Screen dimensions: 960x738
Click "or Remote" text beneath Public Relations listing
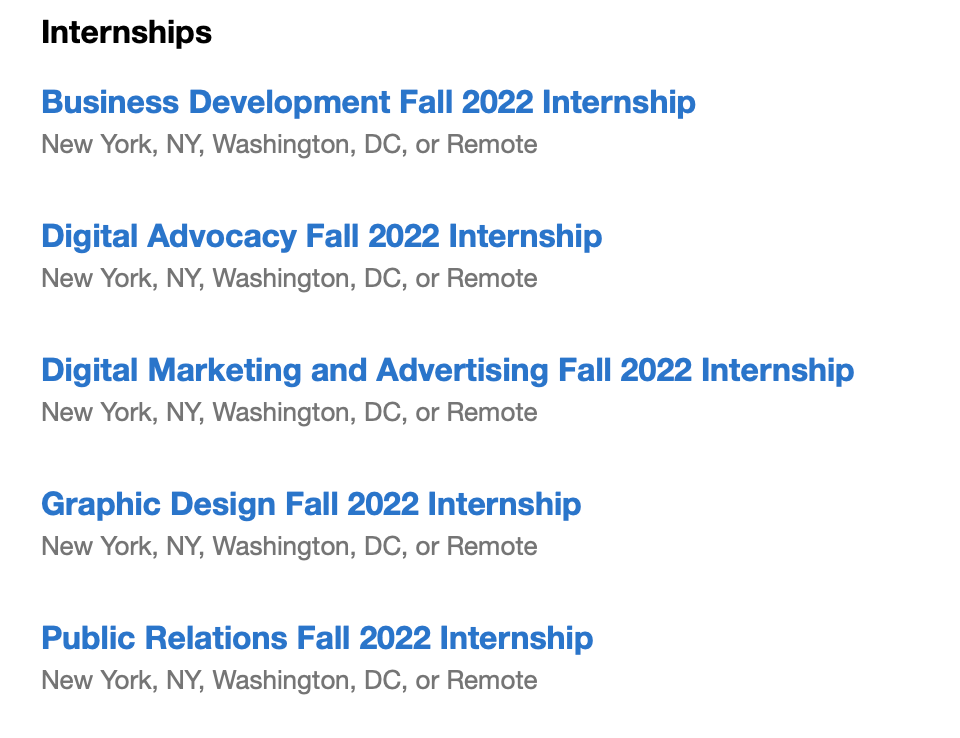pyautogui.click(x=477, y=681)
